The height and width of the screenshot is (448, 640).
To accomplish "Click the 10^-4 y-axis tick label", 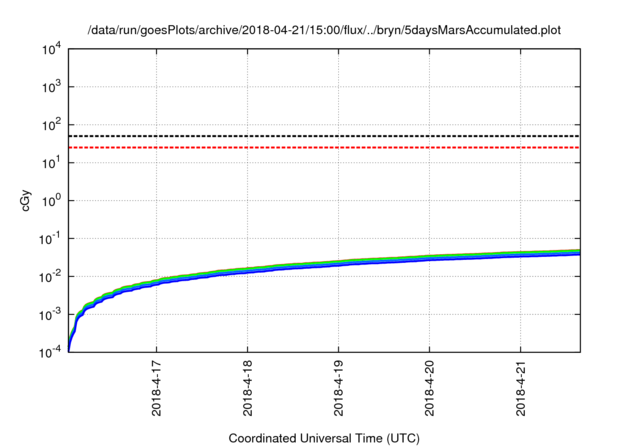I will [48, 353].
